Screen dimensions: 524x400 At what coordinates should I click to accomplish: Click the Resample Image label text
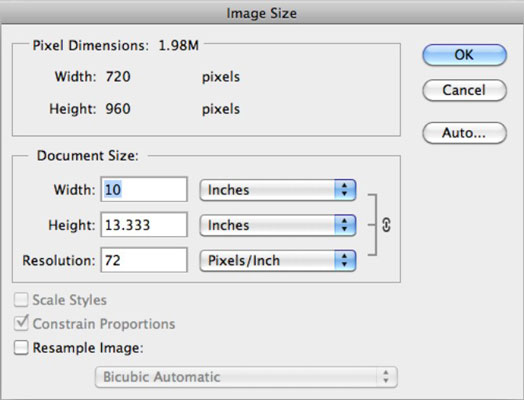[x=88, y=348]
